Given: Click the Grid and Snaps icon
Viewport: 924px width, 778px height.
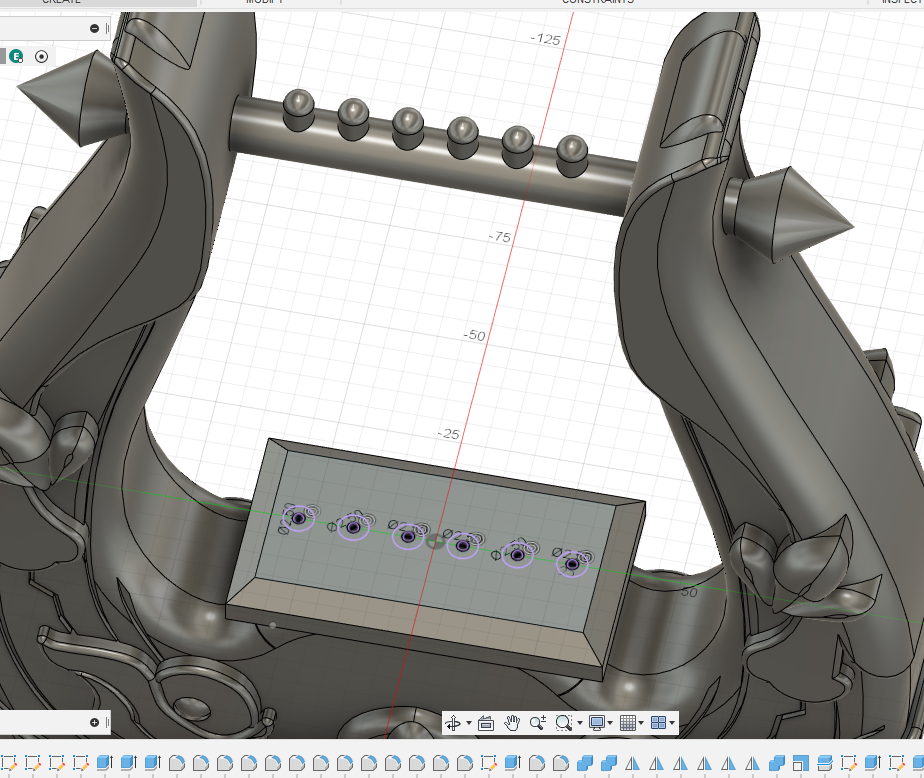Looking at the screenshot, I should [628, 723].
